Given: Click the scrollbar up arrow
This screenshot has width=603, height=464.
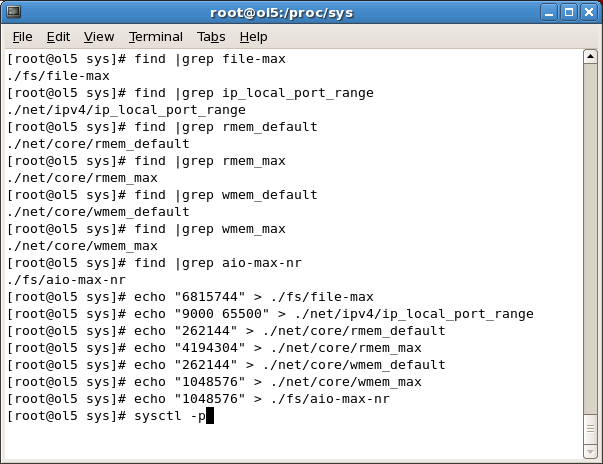Looking at the screenshot, I should tap(590, 57).
